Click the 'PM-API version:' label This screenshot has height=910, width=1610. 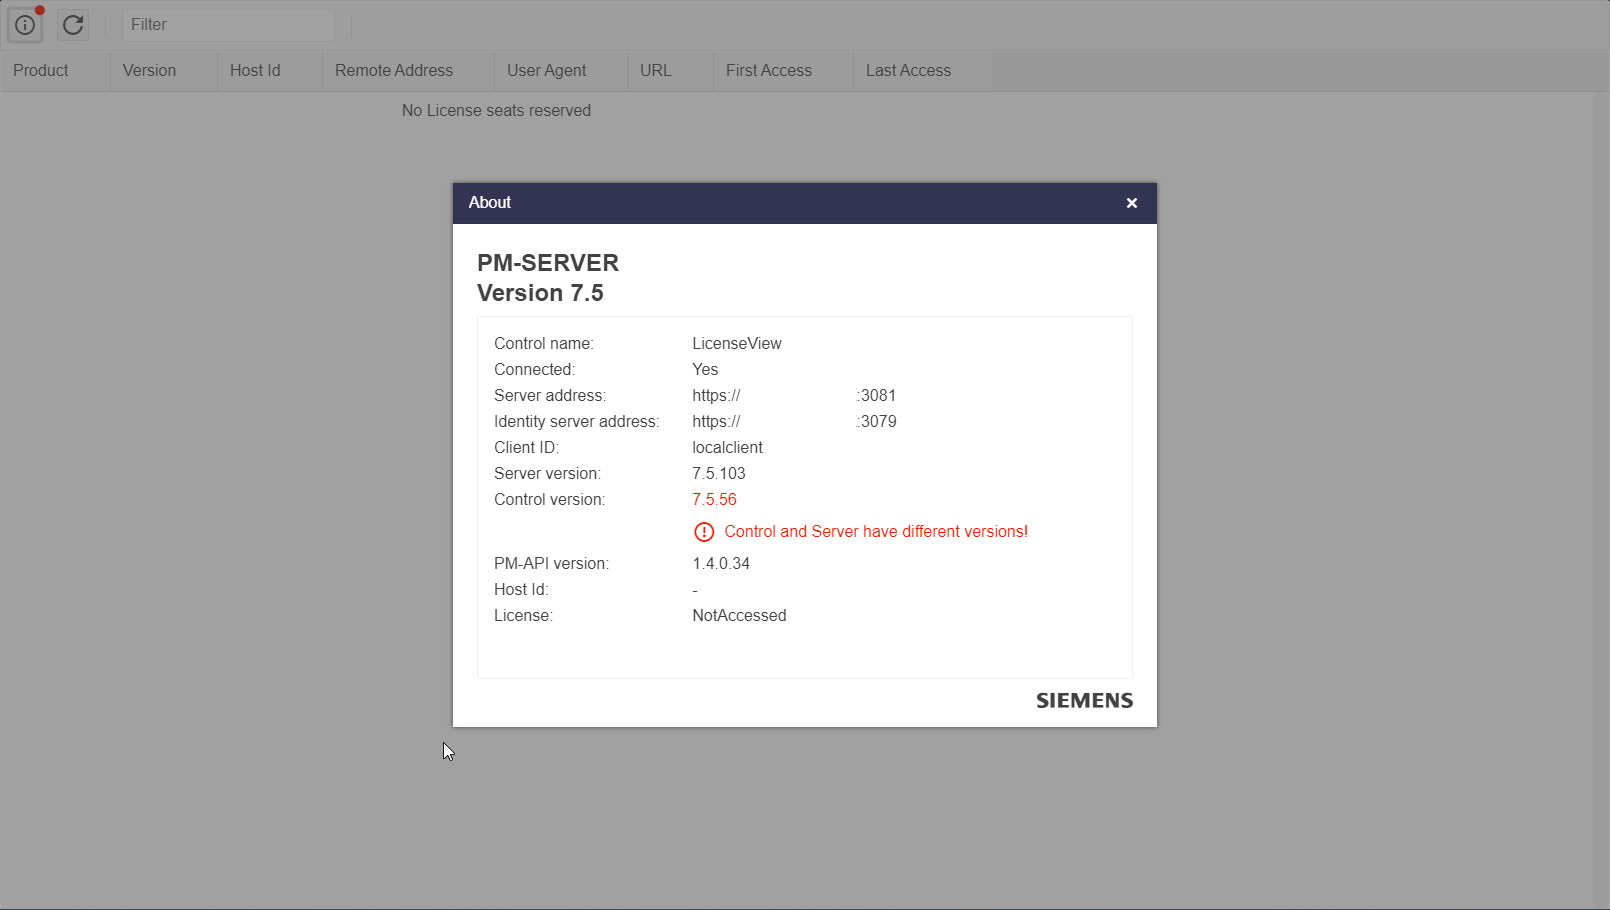[551, 564]
